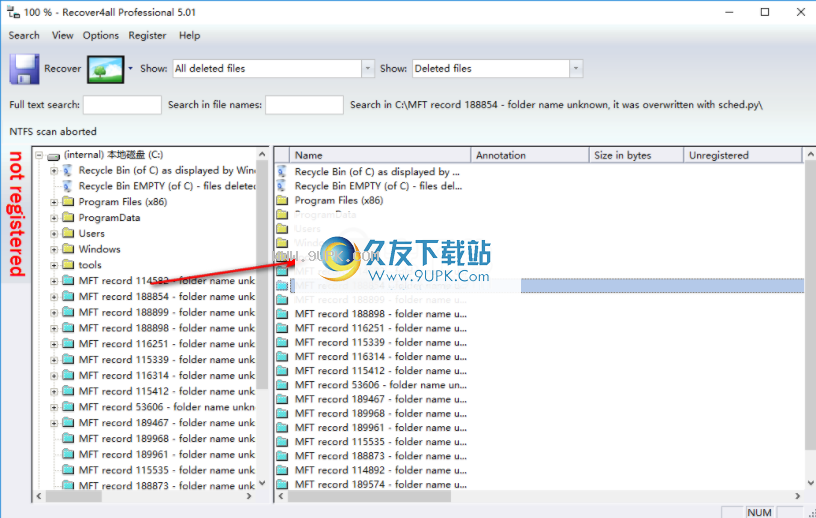
Task: Select MFT record 116251 in tree
Action: pos(167,344)
